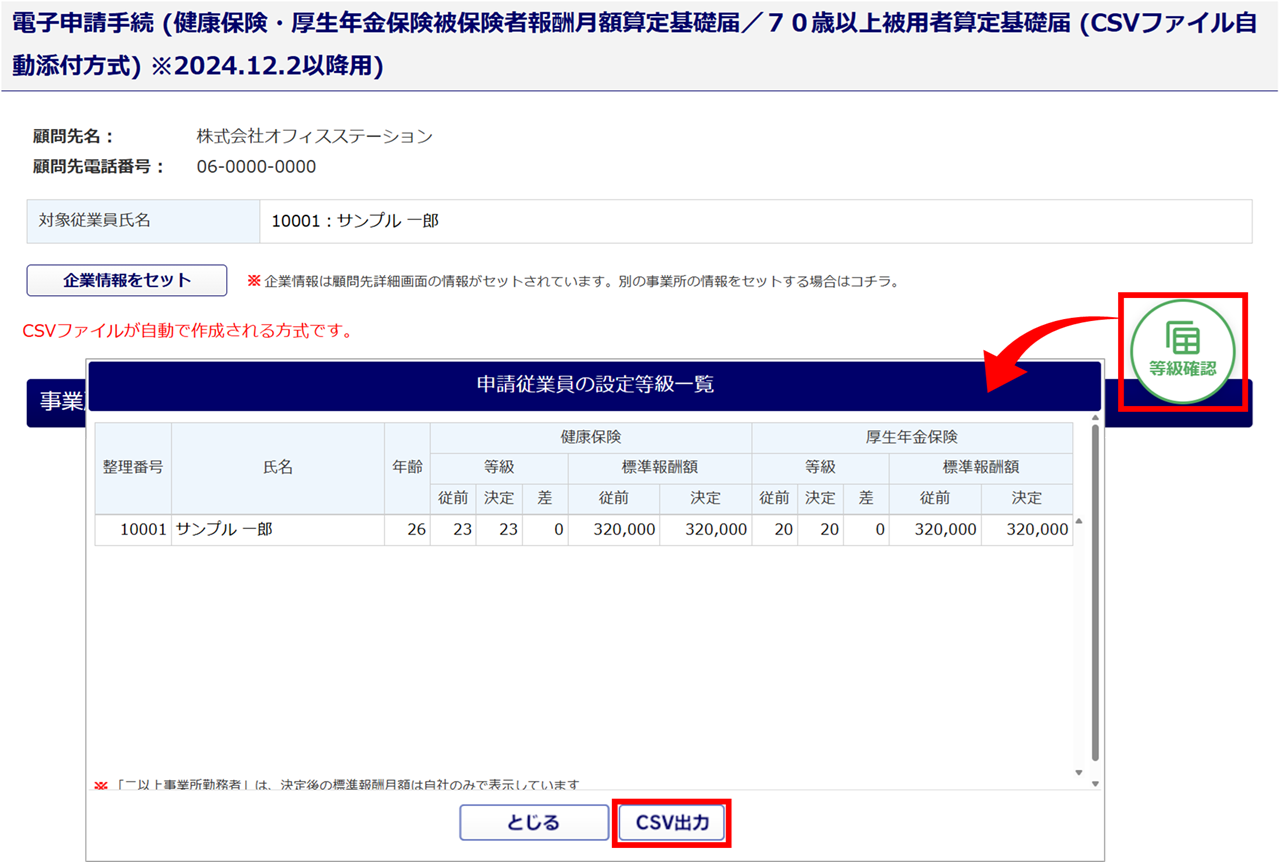This screenshot has height=862, width=1280.
Task: Click the 10001 整理番号 cell
Action: [133, 530]
